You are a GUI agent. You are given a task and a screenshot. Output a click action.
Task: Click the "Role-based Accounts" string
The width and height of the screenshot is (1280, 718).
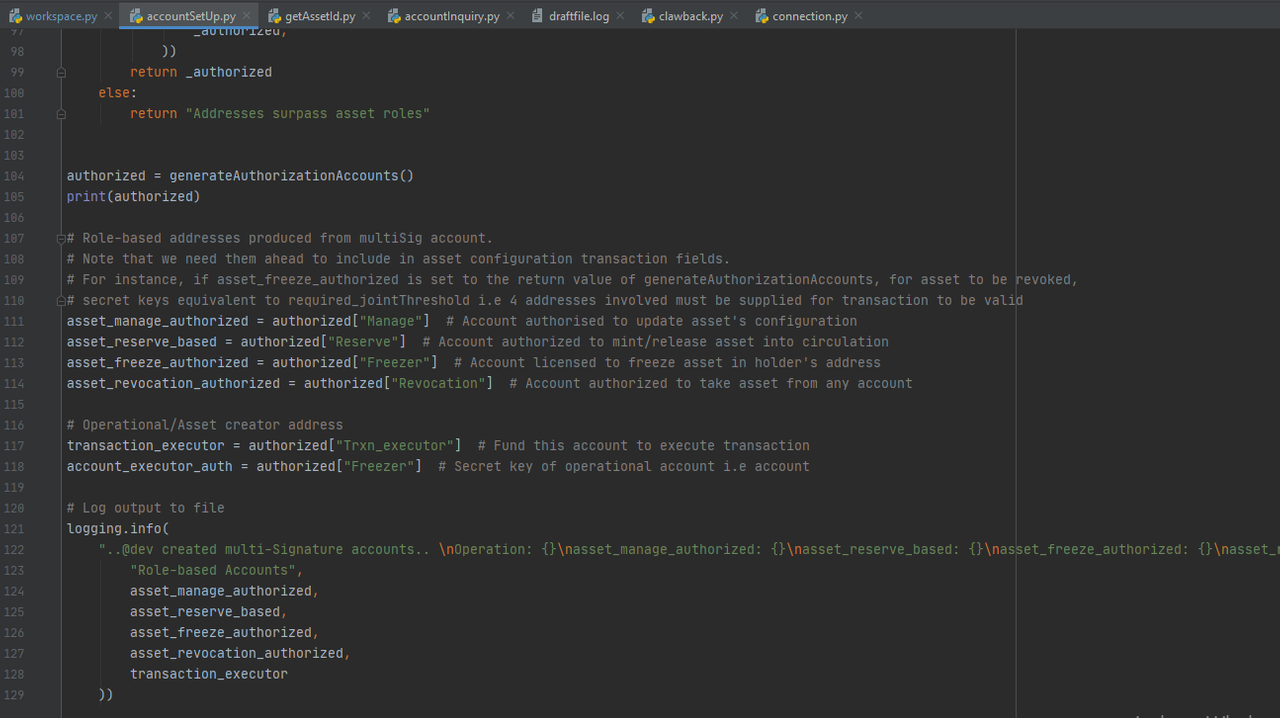coord(213,570)
